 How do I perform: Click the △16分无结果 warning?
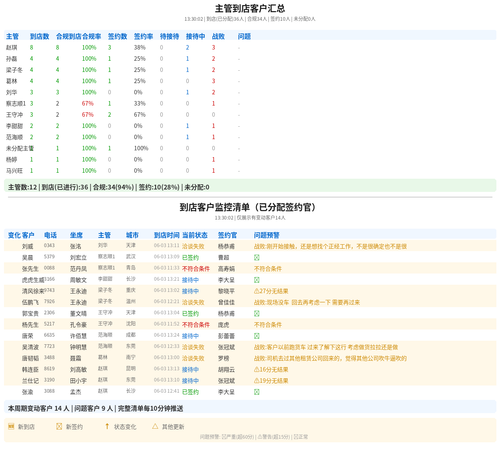271,369
